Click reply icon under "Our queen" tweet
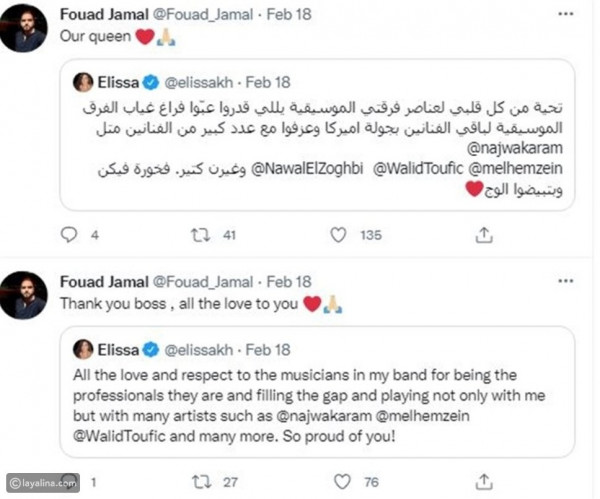Image resolution: width=600 pixels, height=499 pixels. point(69,237)
